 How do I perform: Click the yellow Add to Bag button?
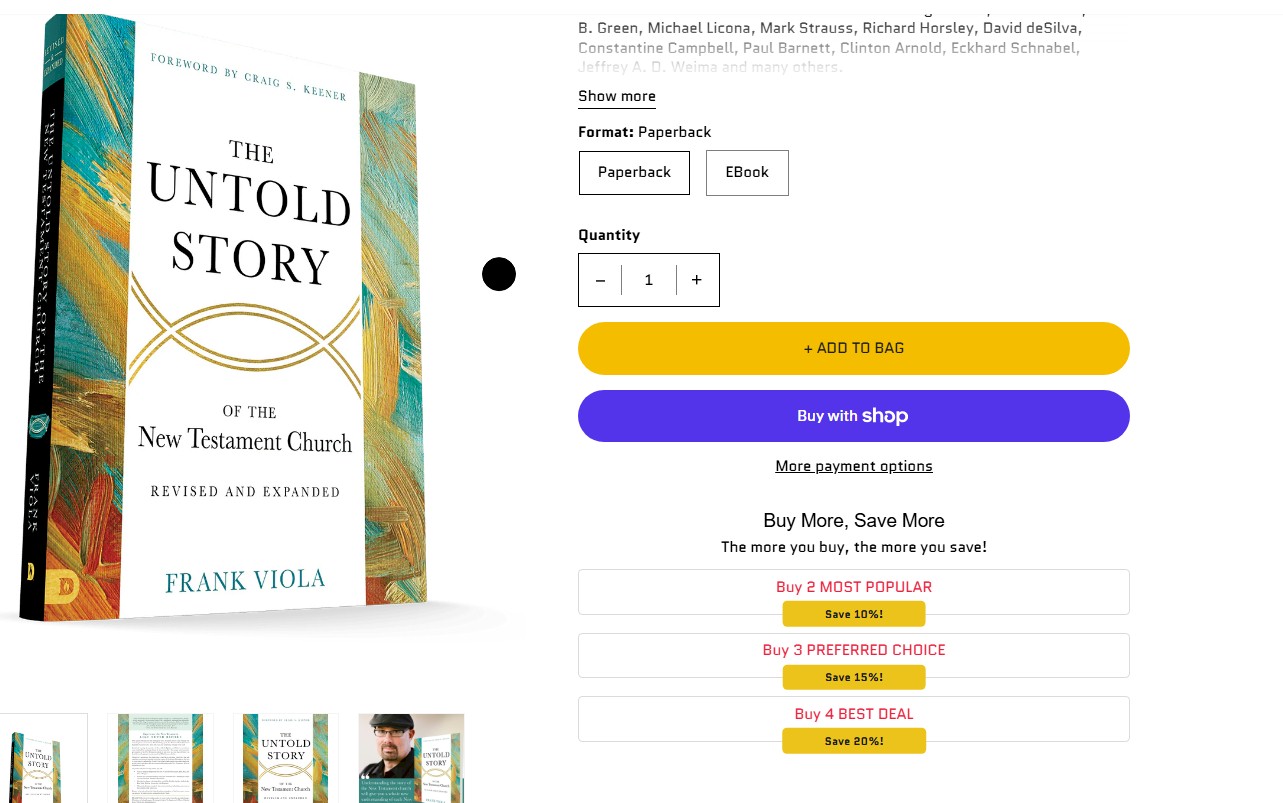click(x=854, y=348)
